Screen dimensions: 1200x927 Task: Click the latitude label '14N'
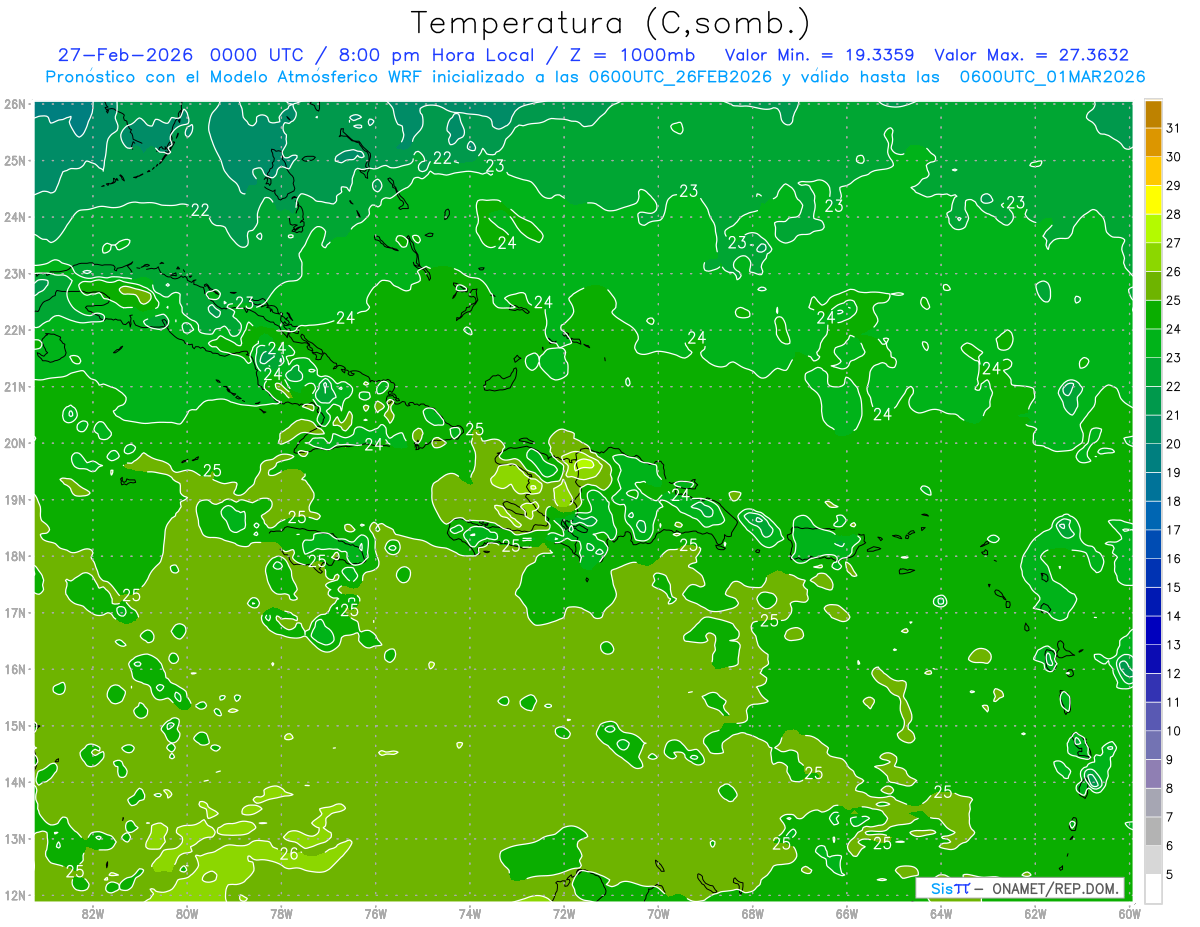point(15,782)
